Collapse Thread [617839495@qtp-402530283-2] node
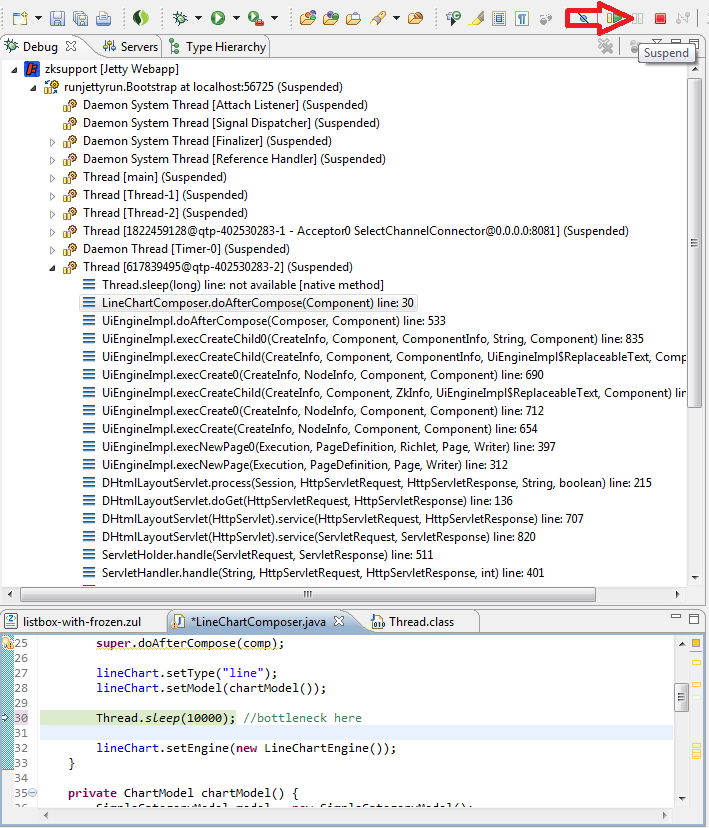 (52, 268)
